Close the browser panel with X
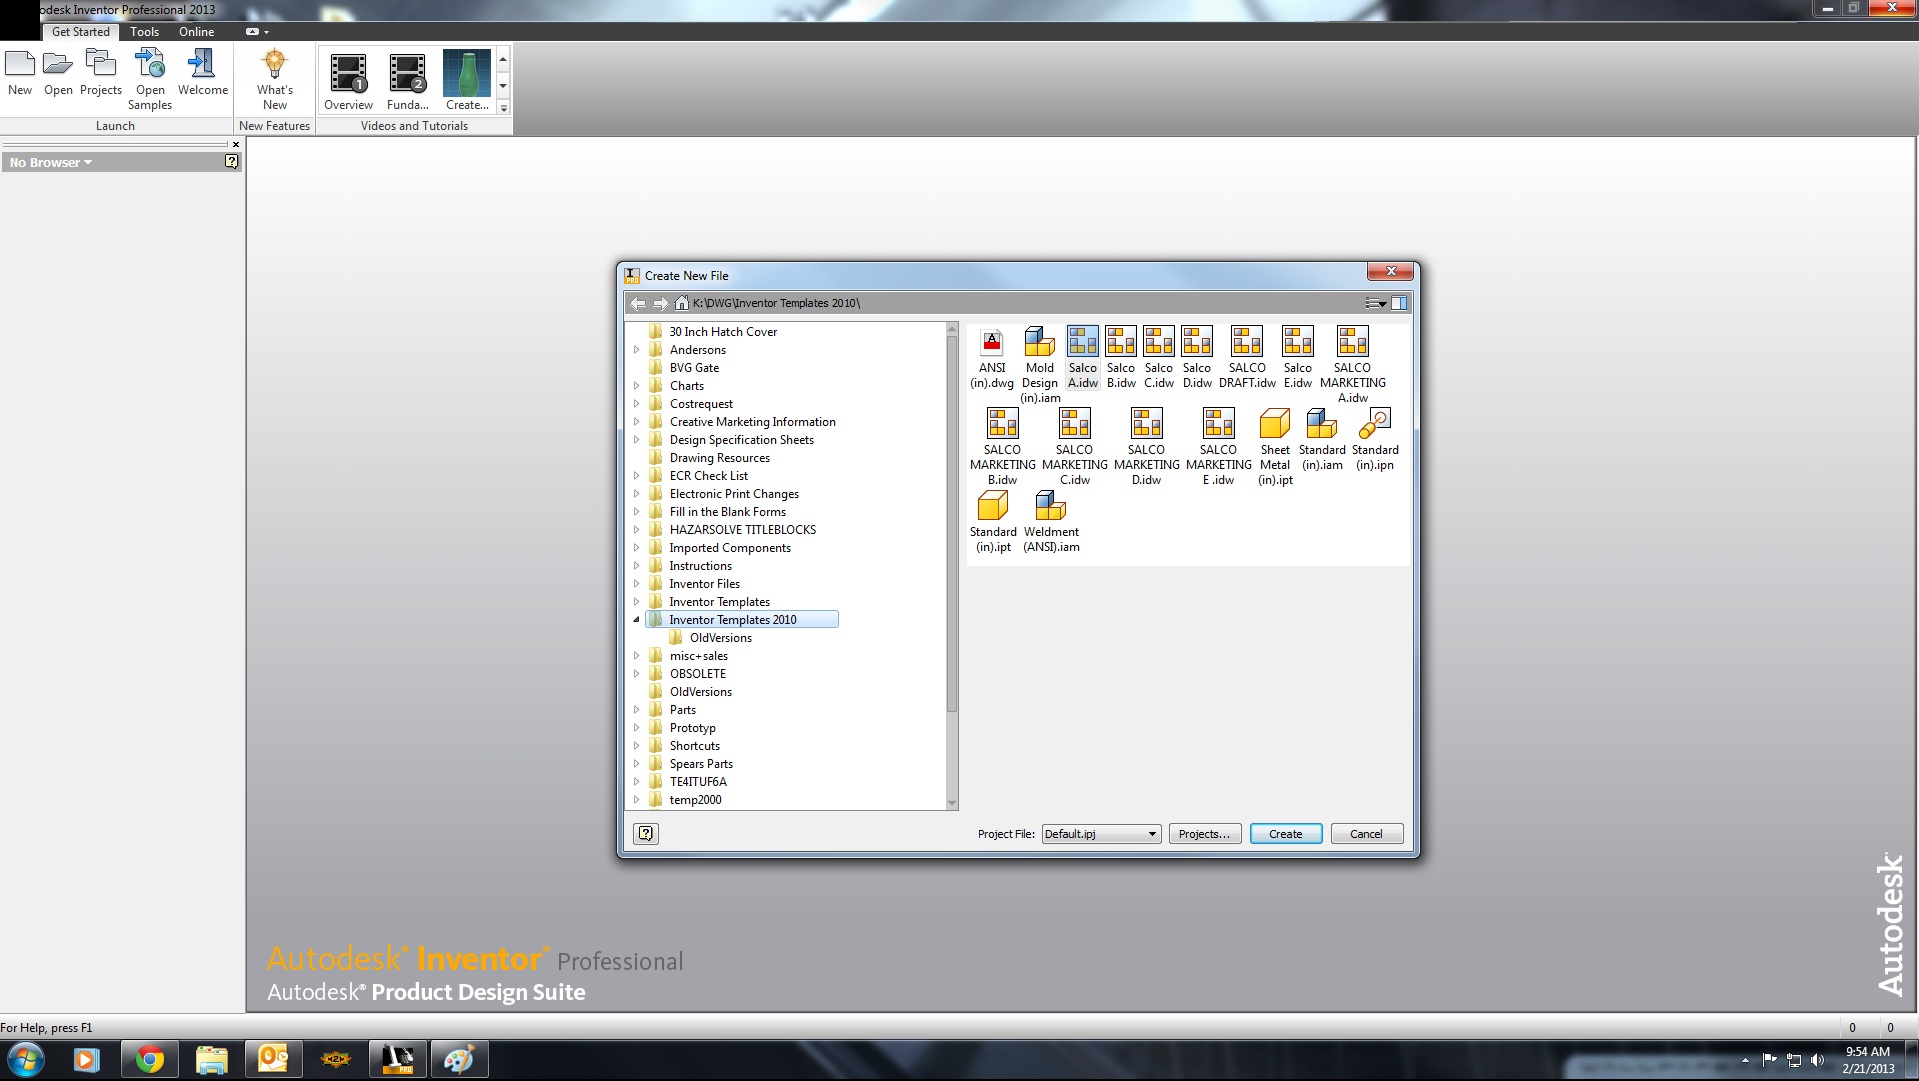Image resolution: width=1919 pixels, height=1081 pixels. tap(236, 145)
